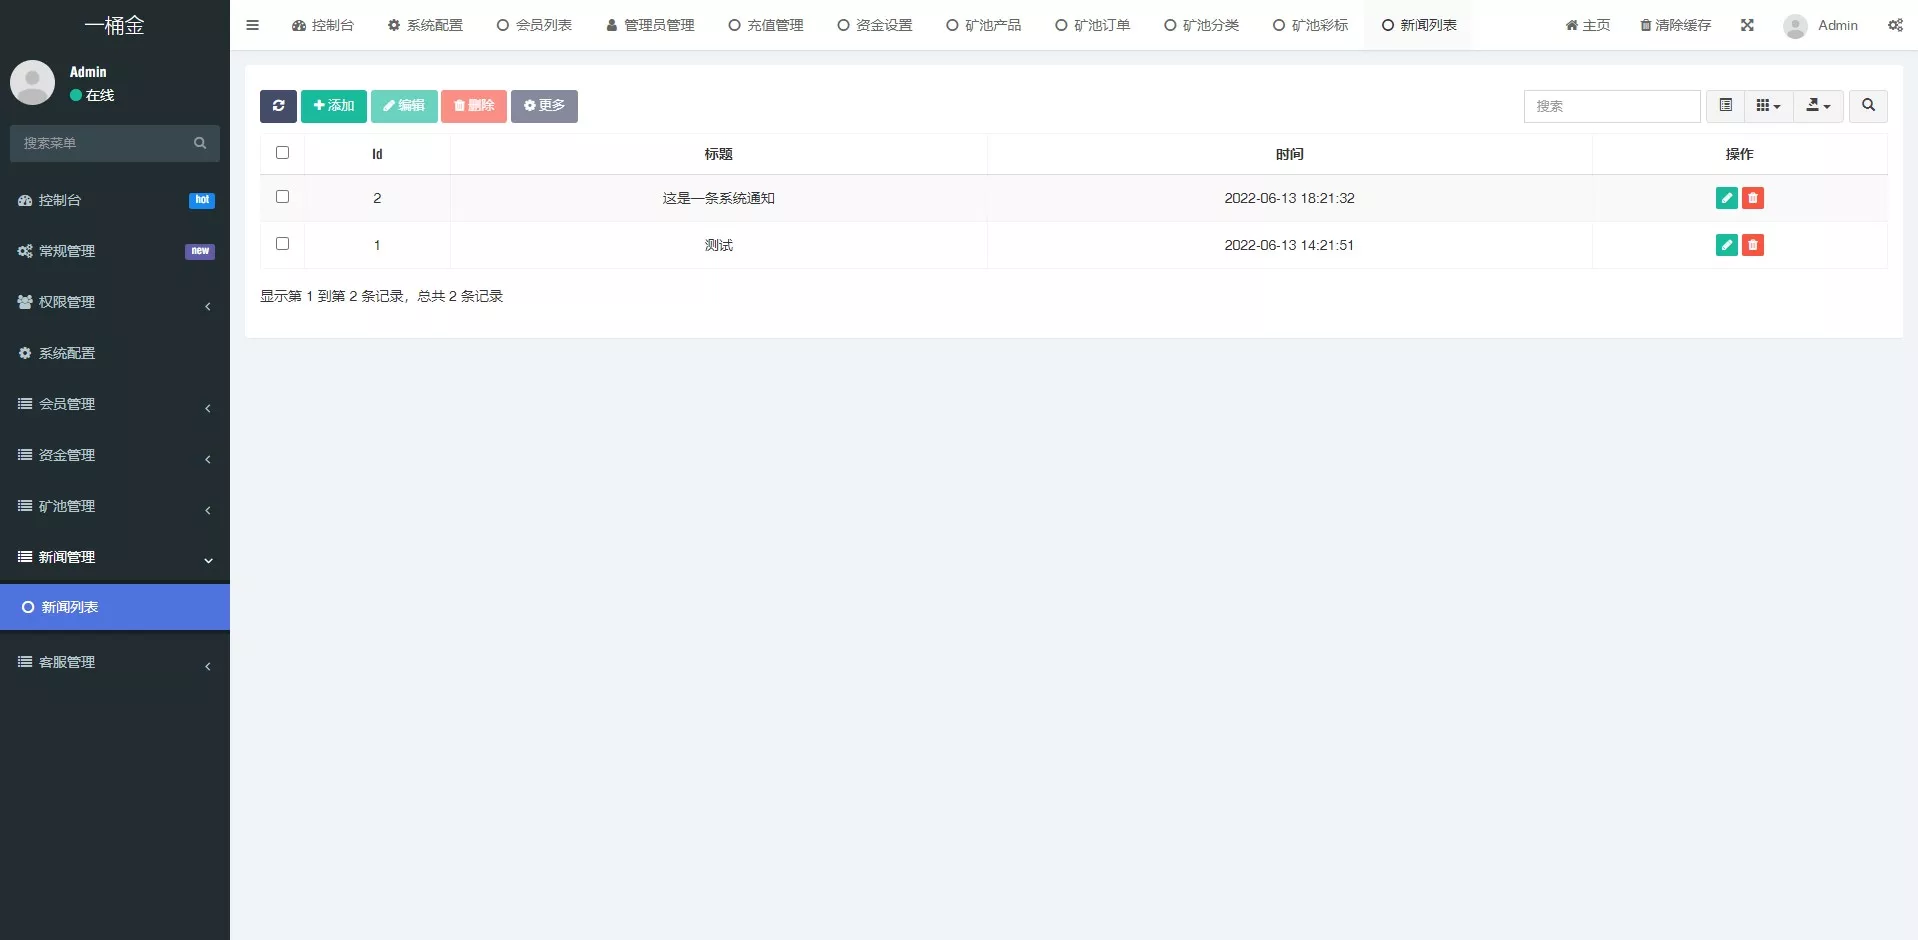Check the checkbox for row Id 1

(282, 244)
